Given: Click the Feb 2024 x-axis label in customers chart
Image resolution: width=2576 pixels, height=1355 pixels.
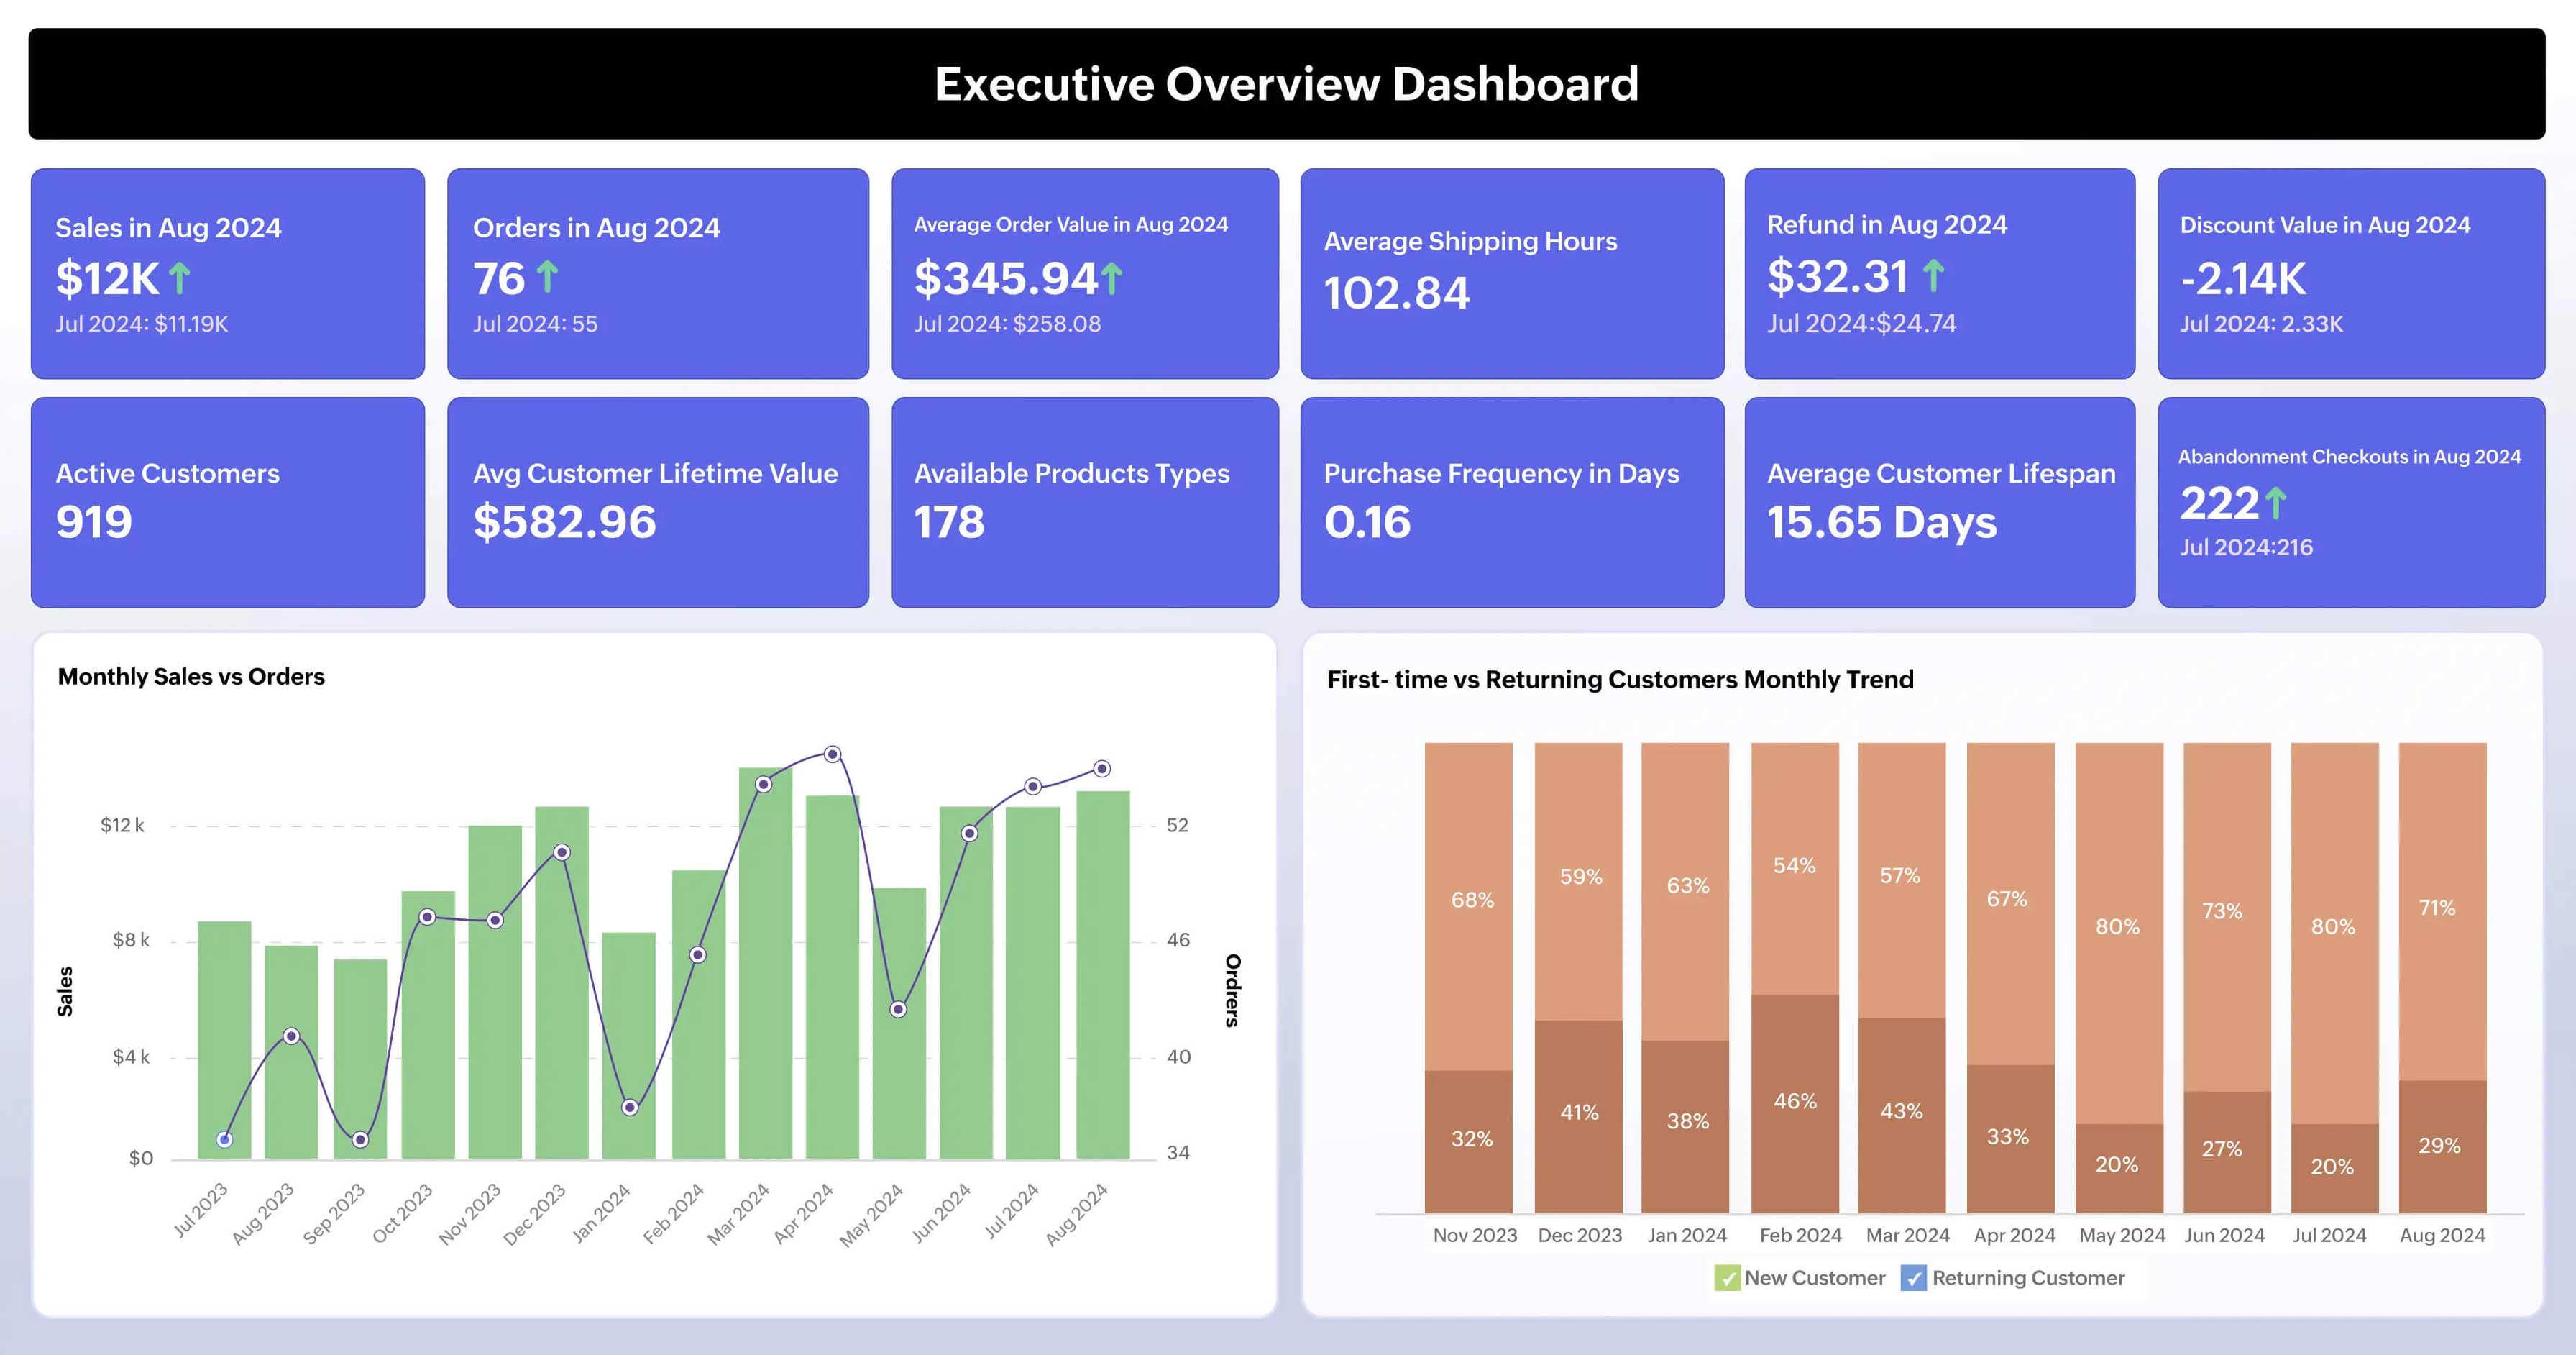Looking at the screenshot, I should pyautogui.click(x=1800, y=1236).
